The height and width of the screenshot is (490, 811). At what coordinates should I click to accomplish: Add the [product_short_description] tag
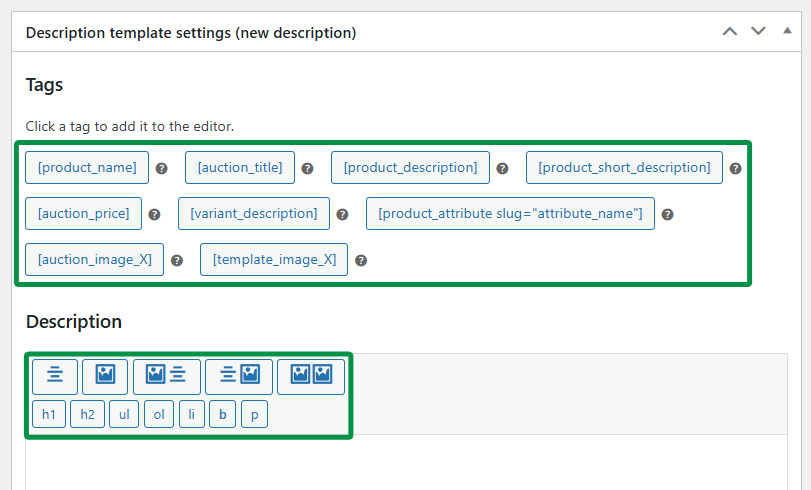click(x=624, y=168)
